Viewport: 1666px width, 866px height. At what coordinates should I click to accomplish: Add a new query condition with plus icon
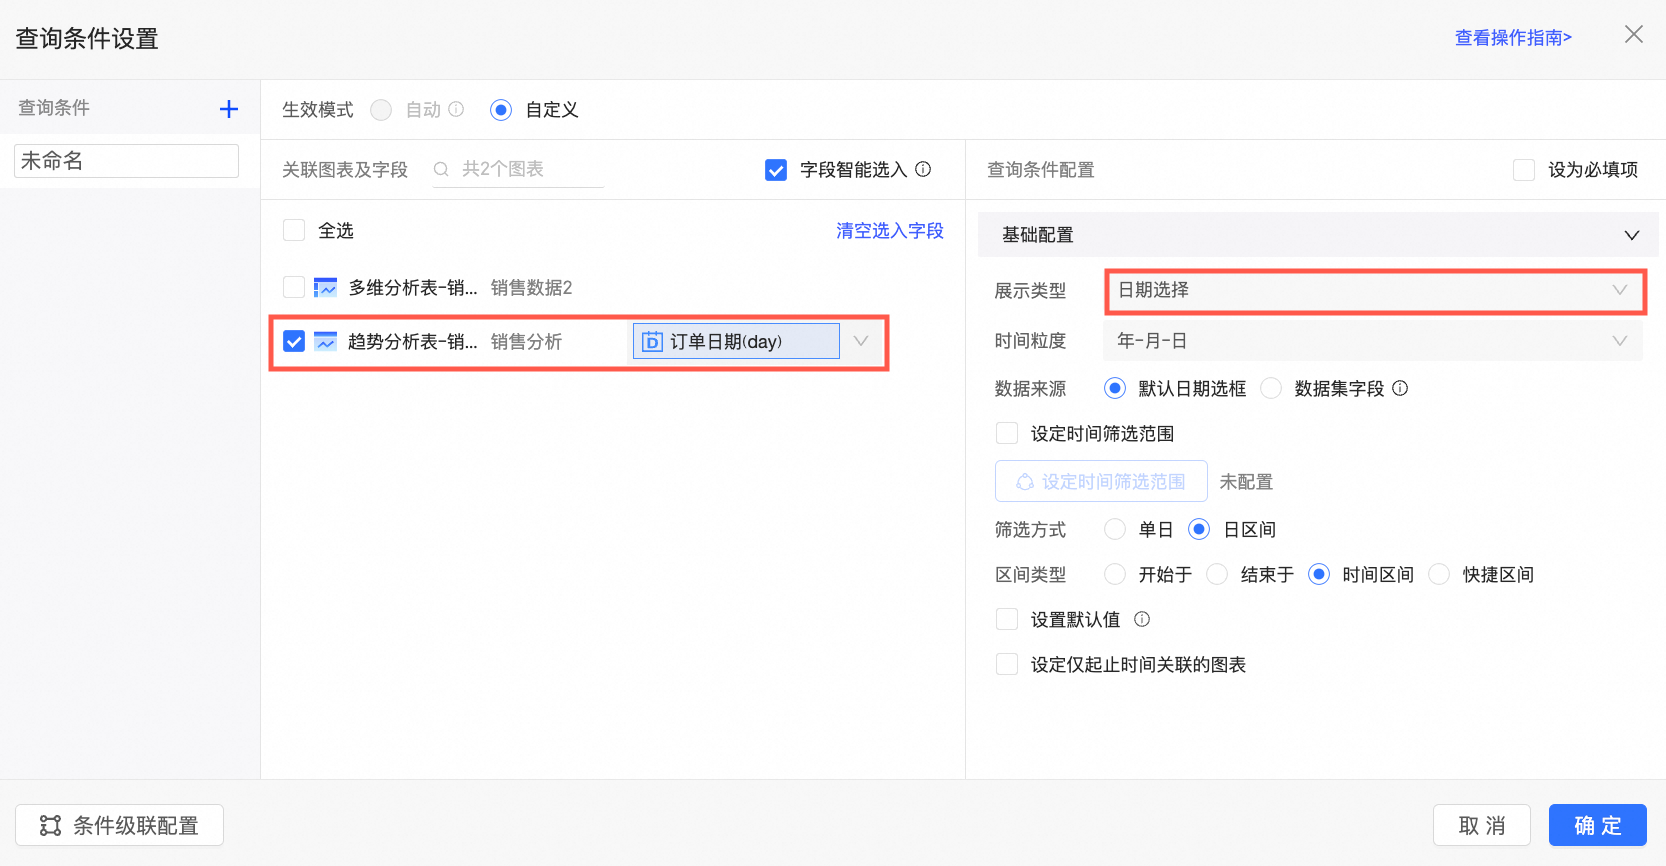(x=229, y=109)
